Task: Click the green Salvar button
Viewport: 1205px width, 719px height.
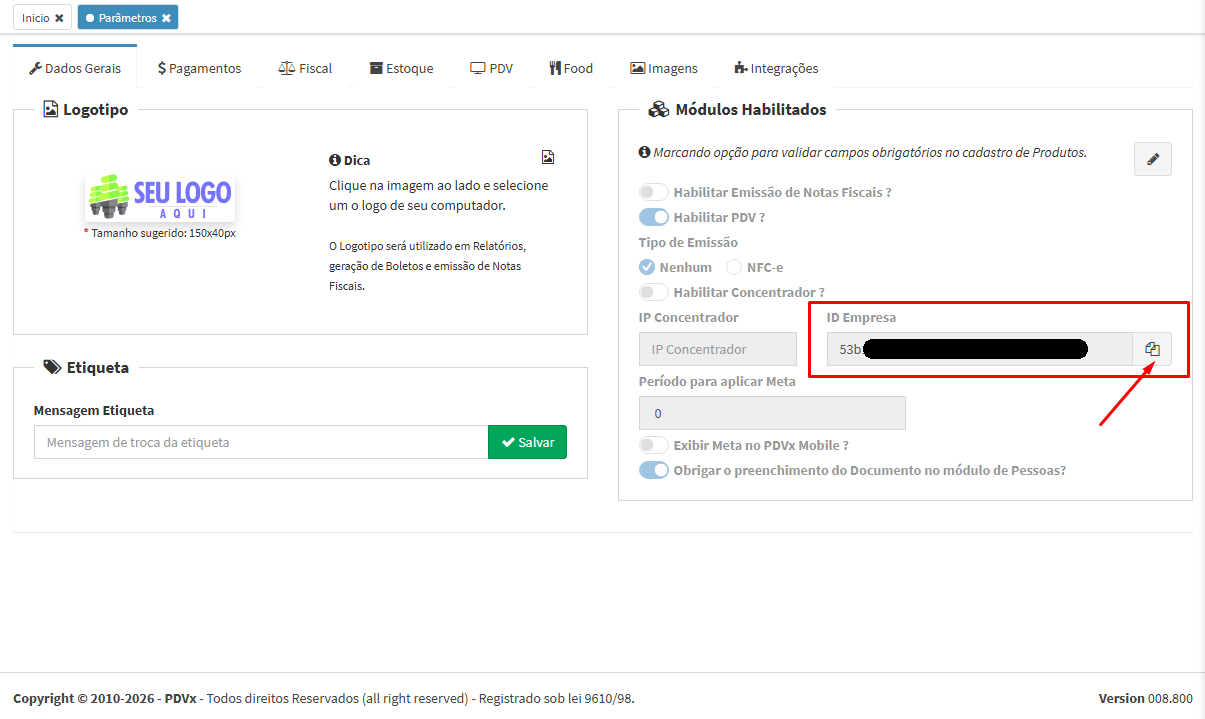Action: tap(527, 442)
